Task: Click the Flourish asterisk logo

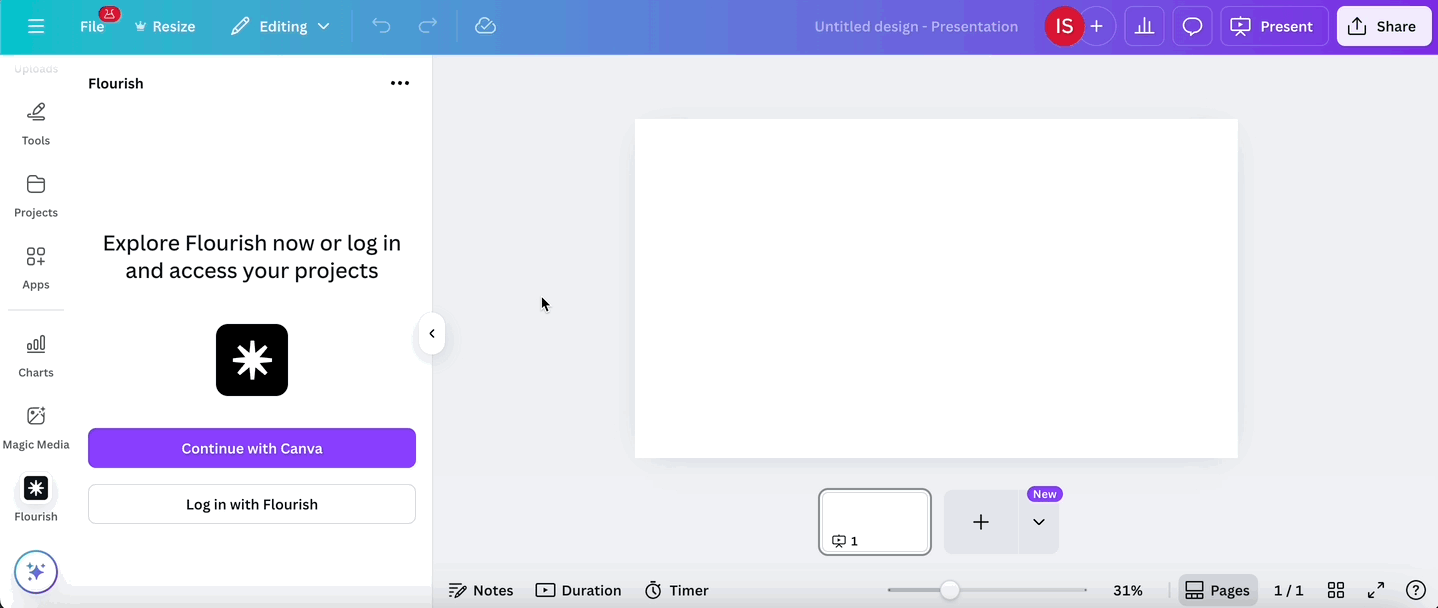Action: 252,360
